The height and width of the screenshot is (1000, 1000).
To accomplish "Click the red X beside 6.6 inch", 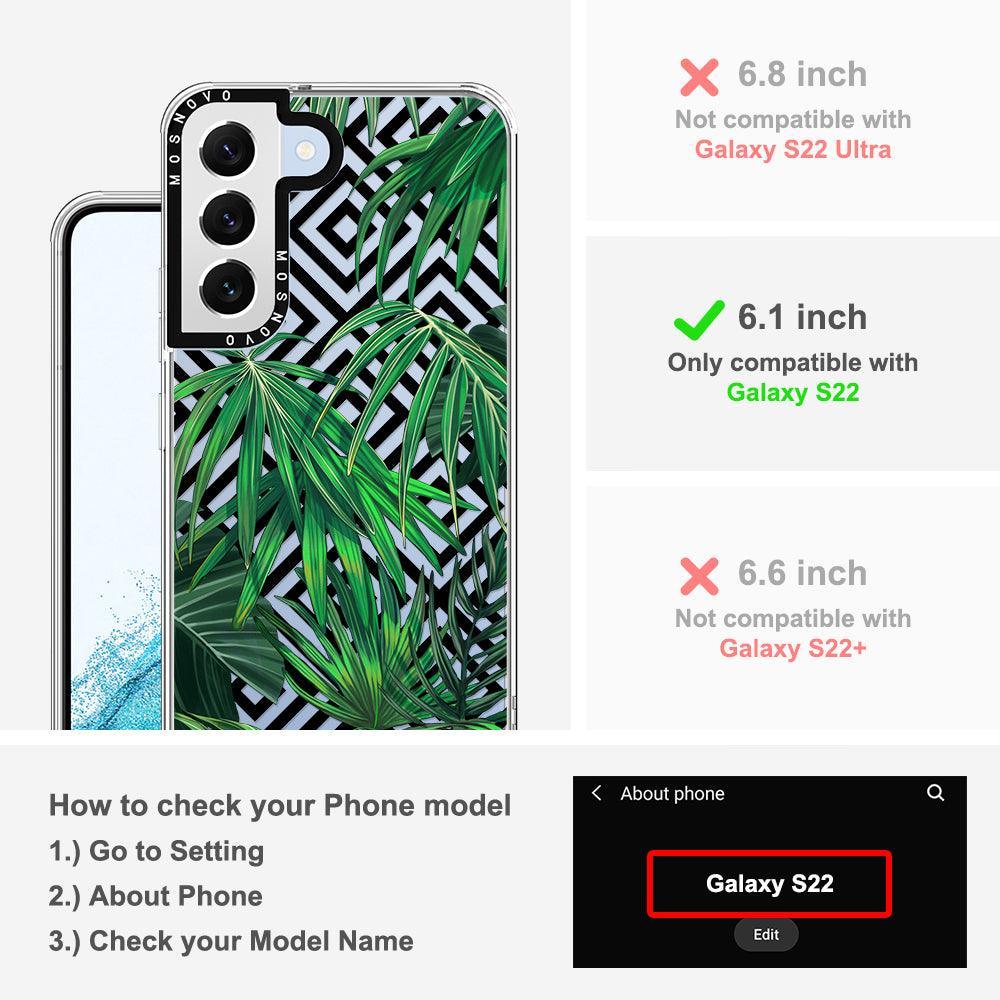I will [x=699, y=575].
